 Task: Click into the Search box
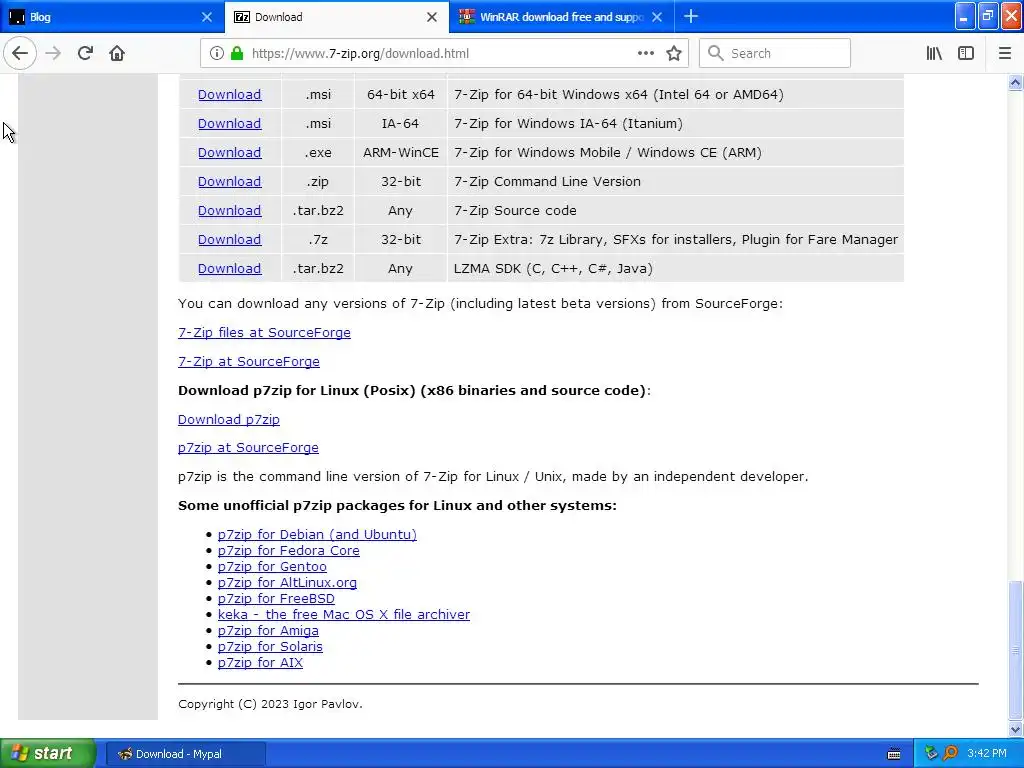[x=775, y=54]
